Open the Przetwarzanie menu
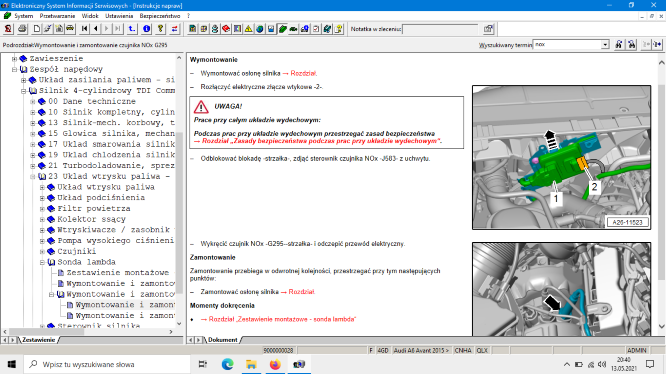This screenshot has width=666, height=374. tap(57, 16)
